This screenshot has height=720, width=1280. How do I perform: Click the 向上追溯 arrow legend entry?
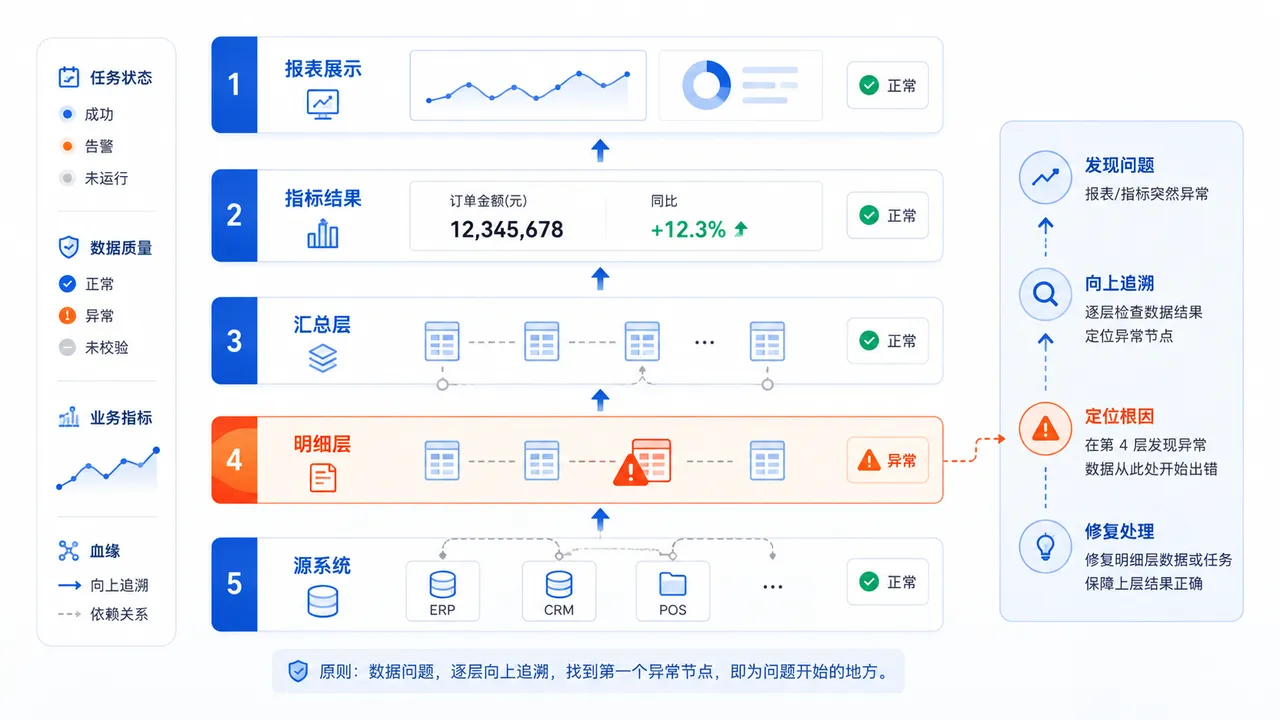(103, 586)
